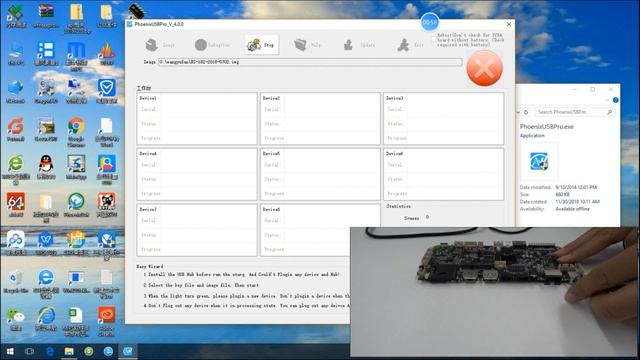Click the round gray toolbar button after Image

[x=212, y=45]
